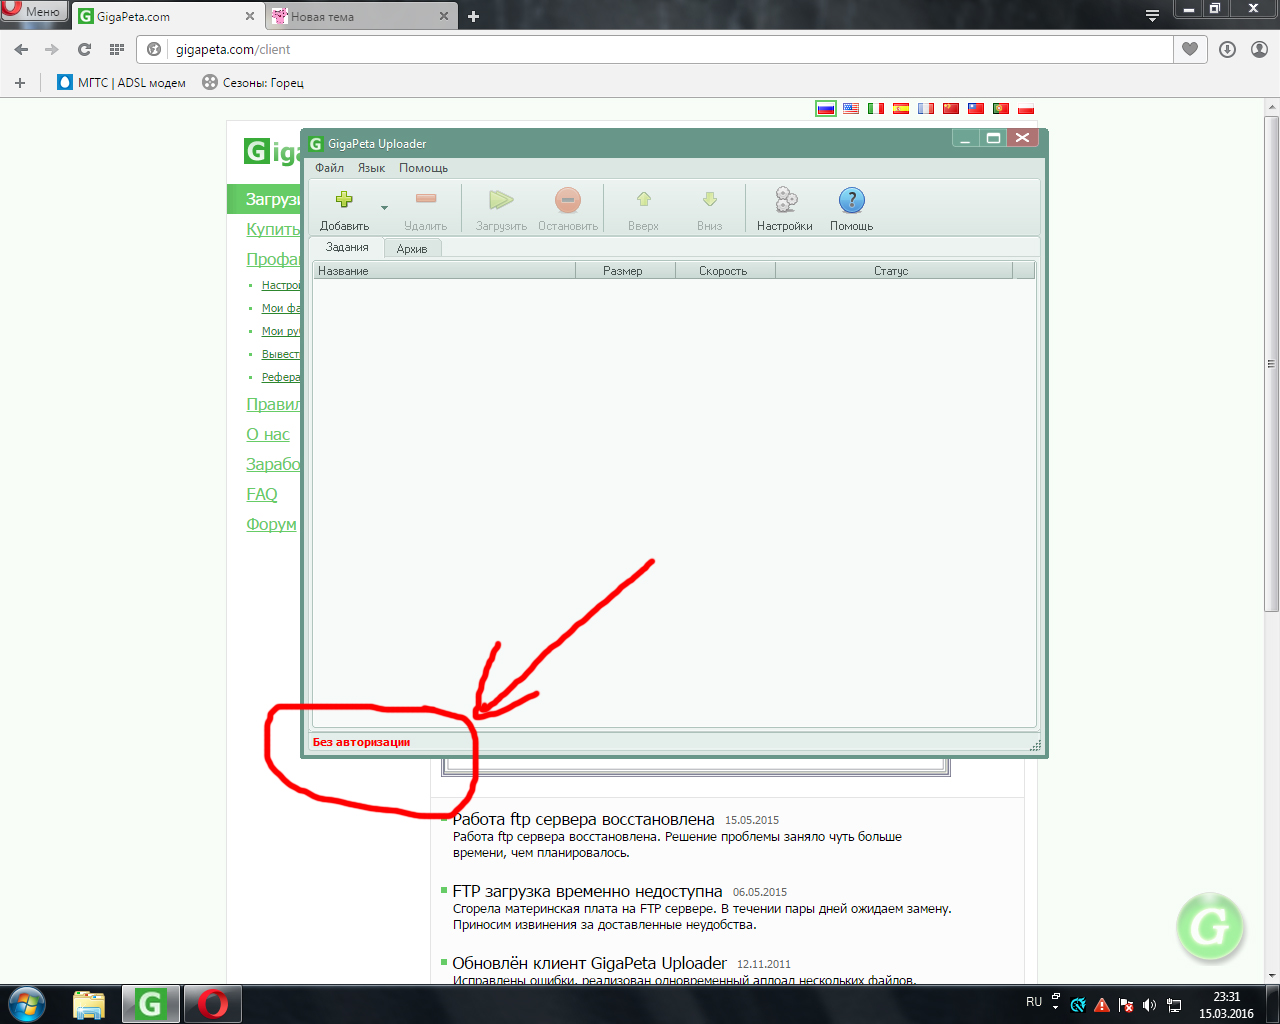This screenshot has height=1024, width=1280.
Task: Open Windows Explorer from the taskbar
Action: click(x=89, y=1004)
